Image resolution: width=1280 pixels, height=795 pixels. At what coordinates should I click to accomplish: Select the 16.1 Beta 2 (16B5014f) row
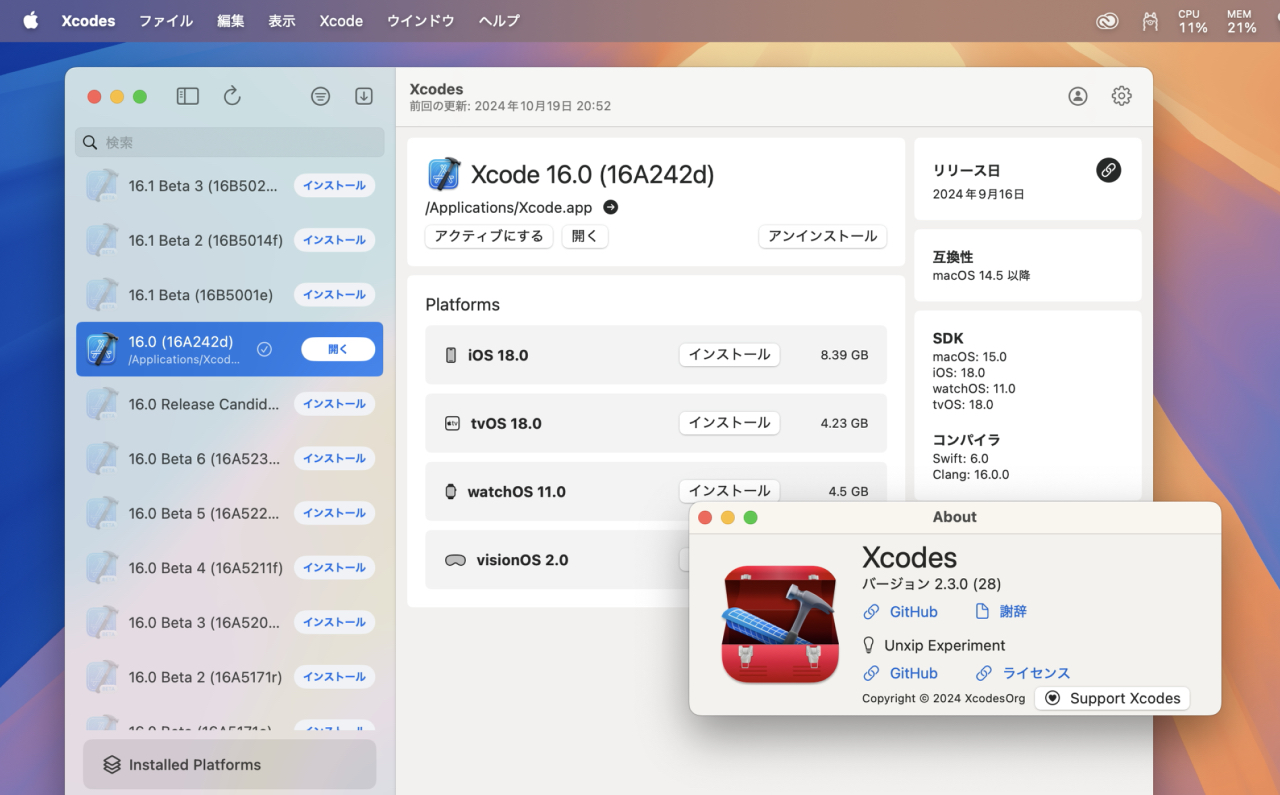(230, 240)
